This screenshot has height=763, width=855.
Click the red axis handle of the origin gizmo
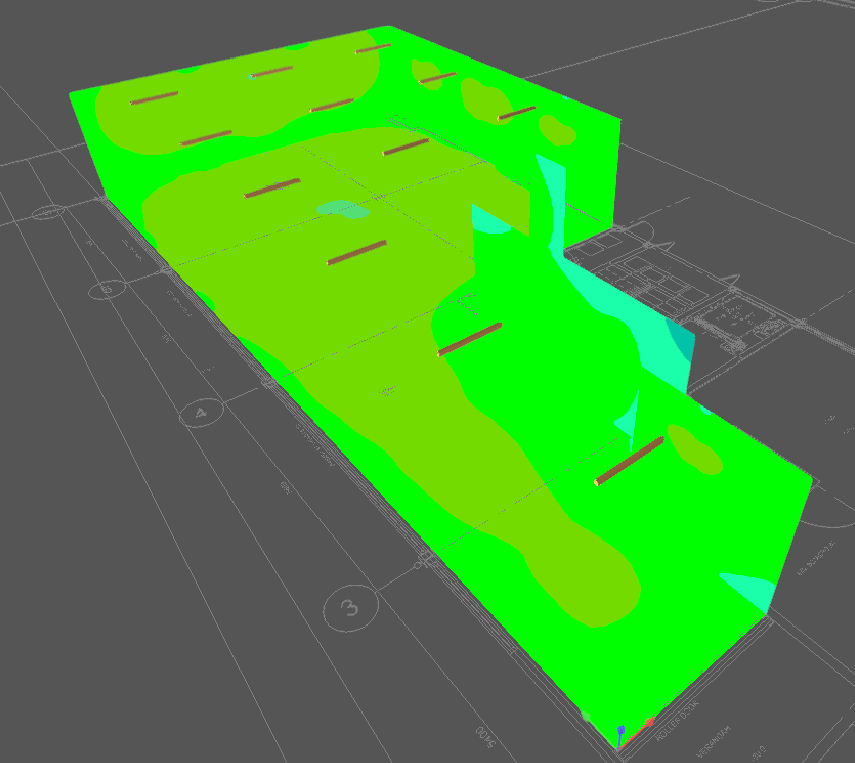(649, 721)
